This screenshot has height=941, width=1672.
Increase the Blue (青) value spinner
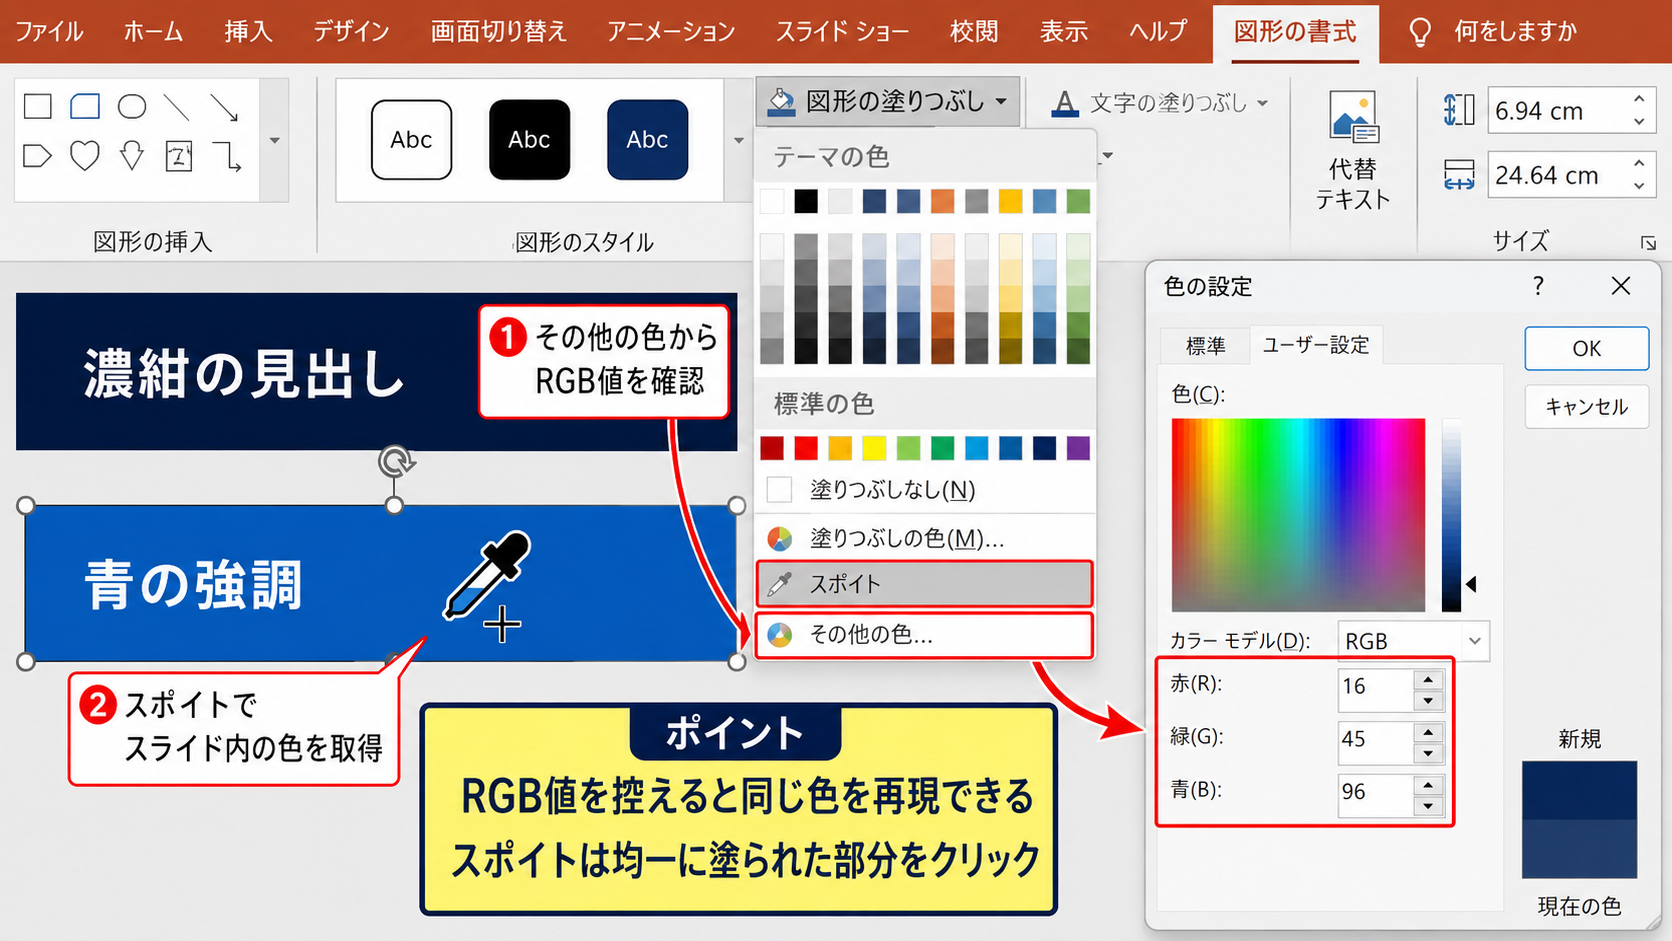(x=1428, y=784)
